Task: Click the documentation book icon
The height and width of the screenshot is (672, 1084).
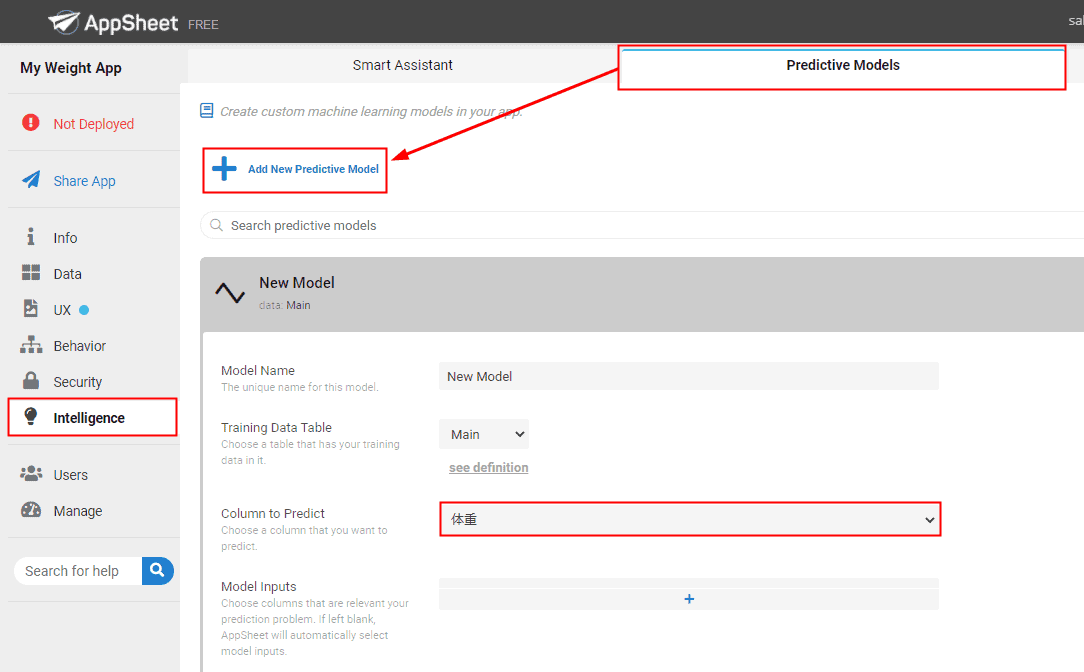Action: (x=206, y=111)
